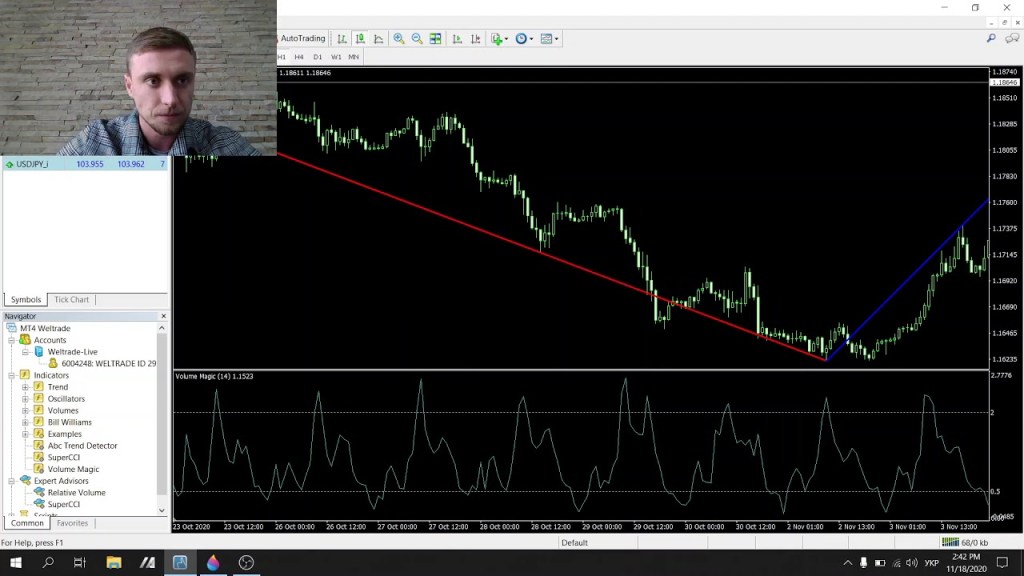Open the chart Templates icon

(x=545, y=38)
